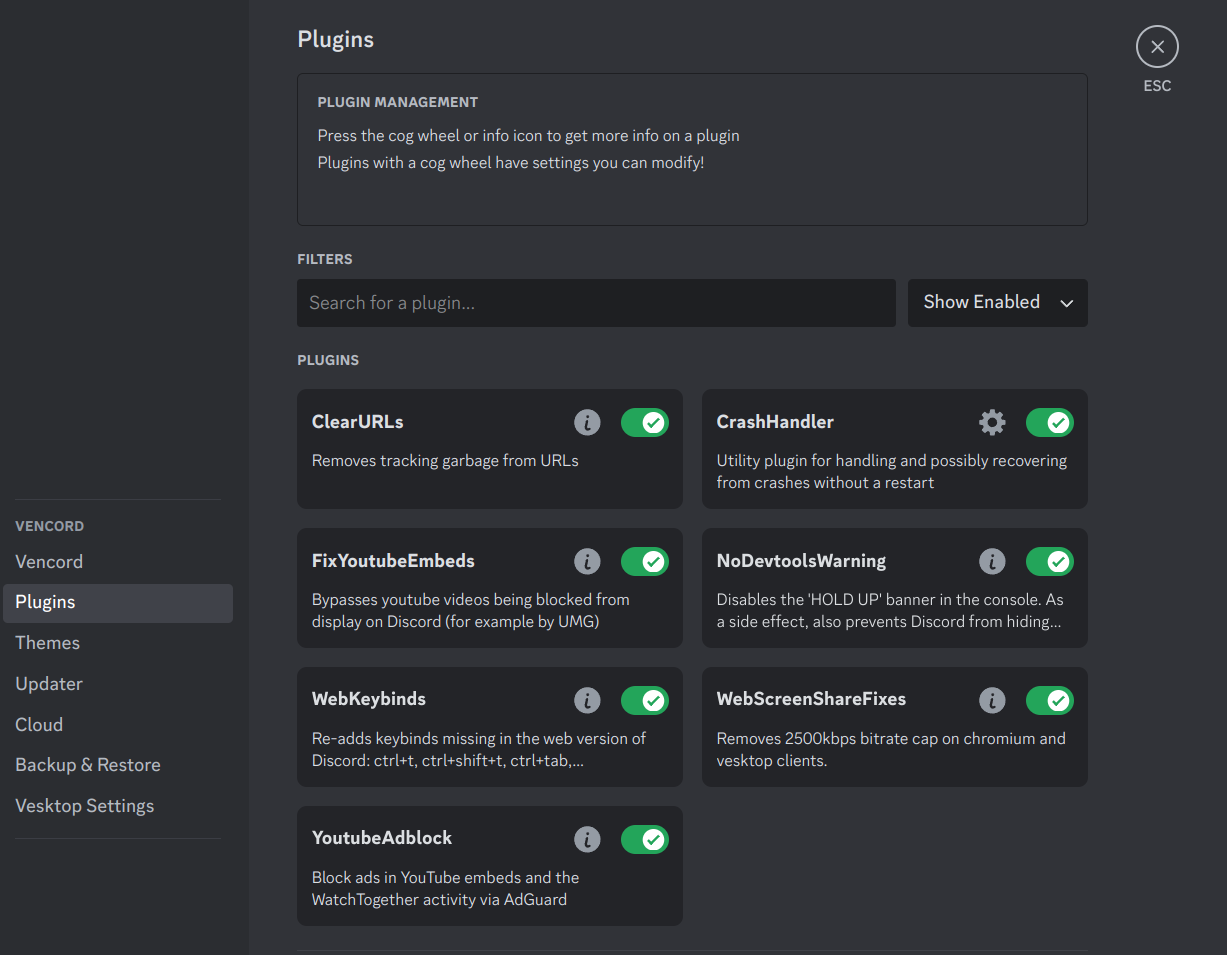Open the Show Enabled filter dropdown
Screen dimensions: 1227x955
pyautogui.click(x=997, y=302)
